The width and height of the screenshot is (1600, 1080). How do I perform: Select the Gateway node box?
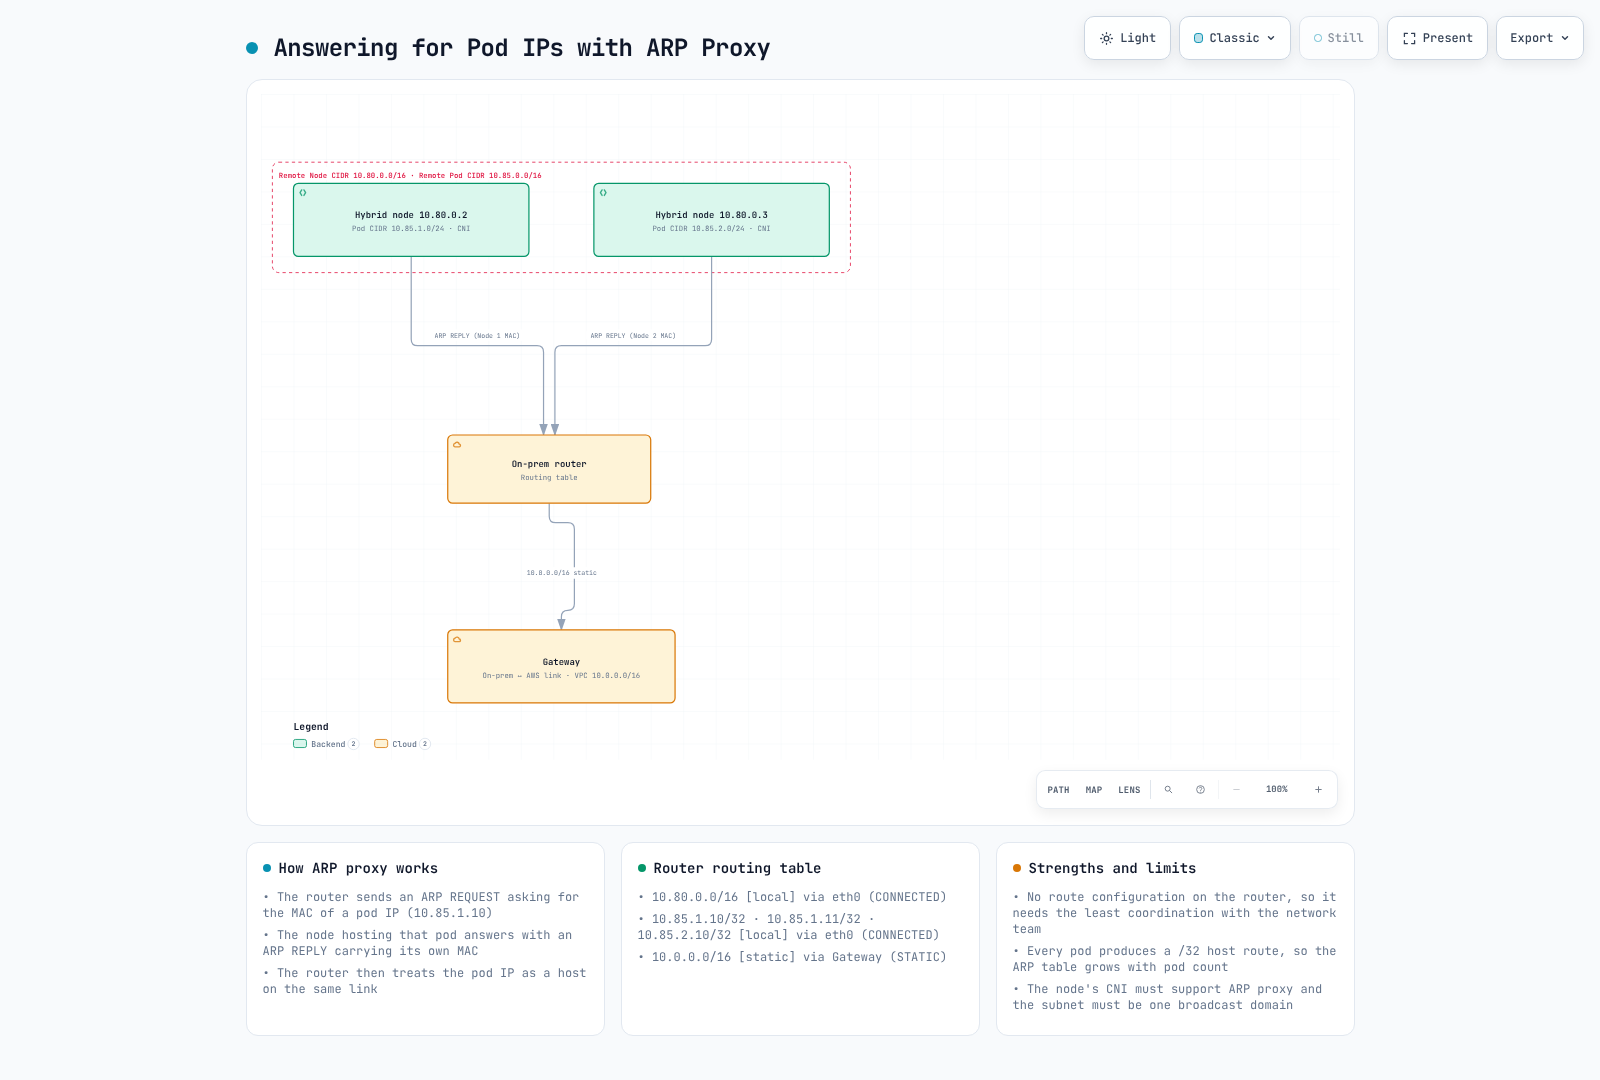coord(561,667)
